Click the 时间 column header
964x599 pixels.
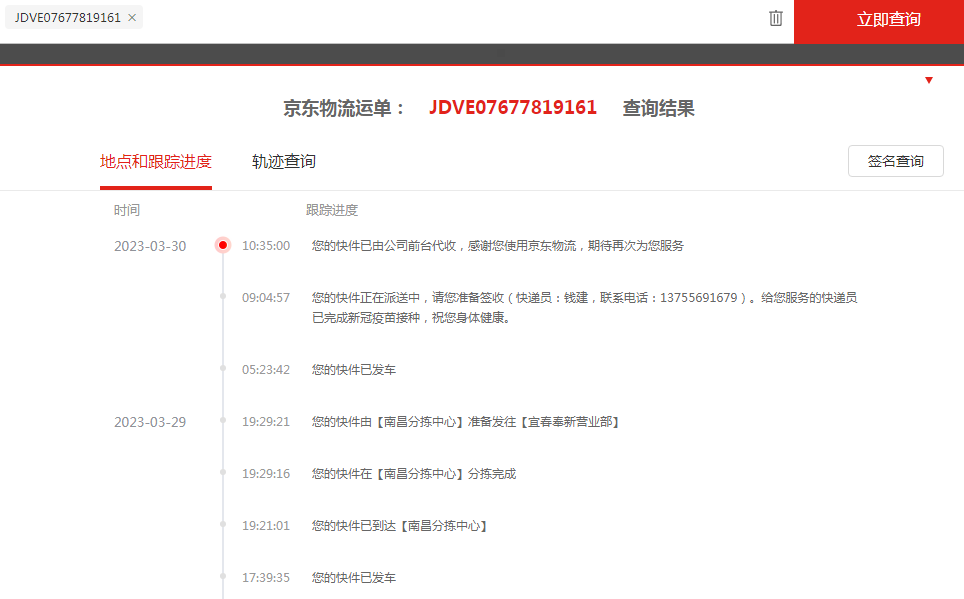tap(127, 210)
